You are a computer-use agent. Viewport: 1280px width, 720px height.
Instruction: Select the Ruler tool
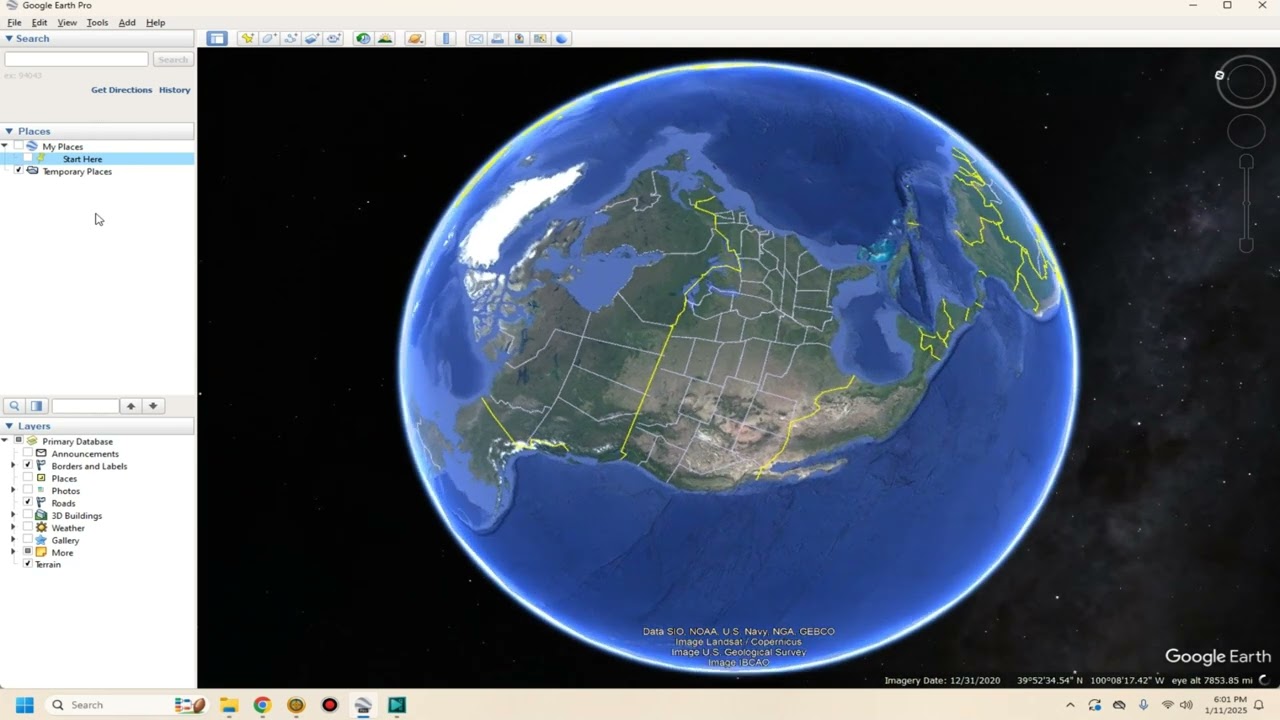point(446,38)
